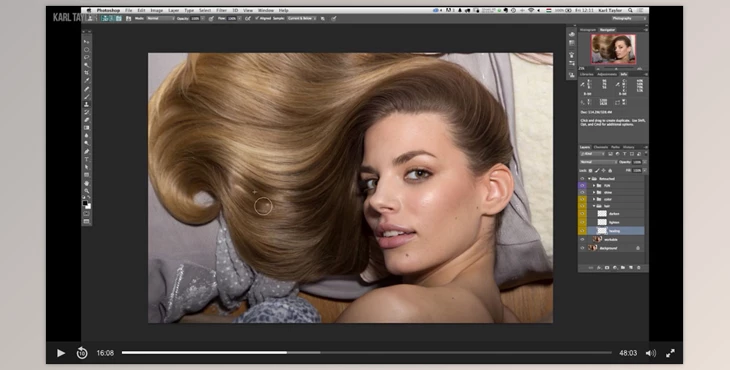Toggle the Aligned checkbox
730x370 pixels.
pos(257,19)
